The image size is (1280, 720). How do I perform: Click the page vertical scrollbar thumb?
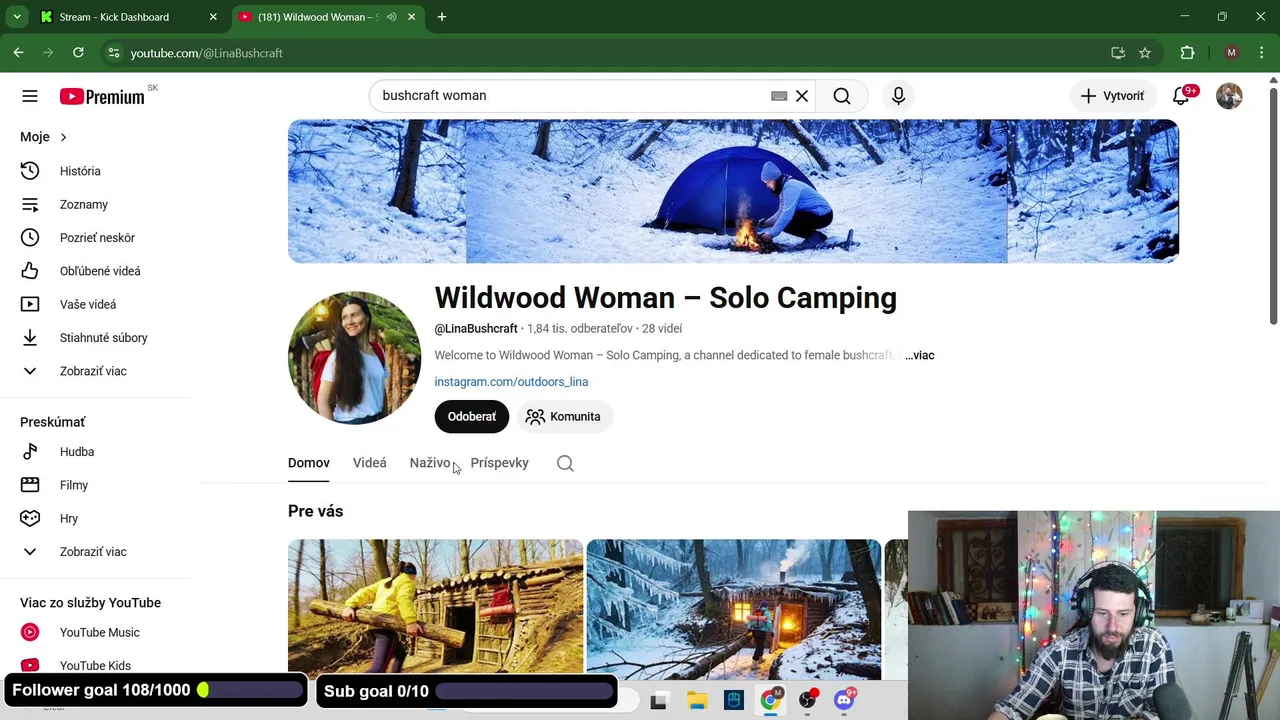(x=1273, y=206)
